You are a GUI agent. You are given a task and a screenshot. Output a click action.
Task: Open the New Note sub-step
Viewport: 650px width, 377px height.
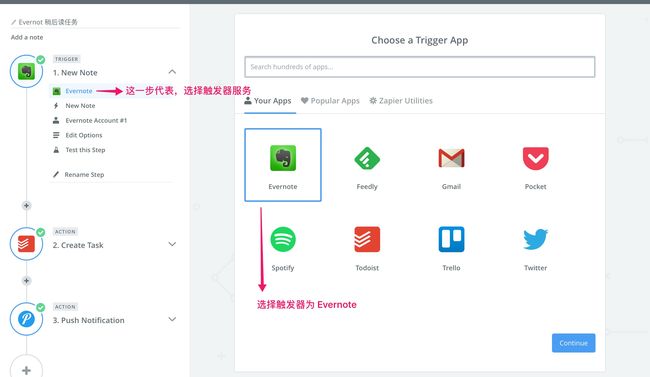point(80,106)
